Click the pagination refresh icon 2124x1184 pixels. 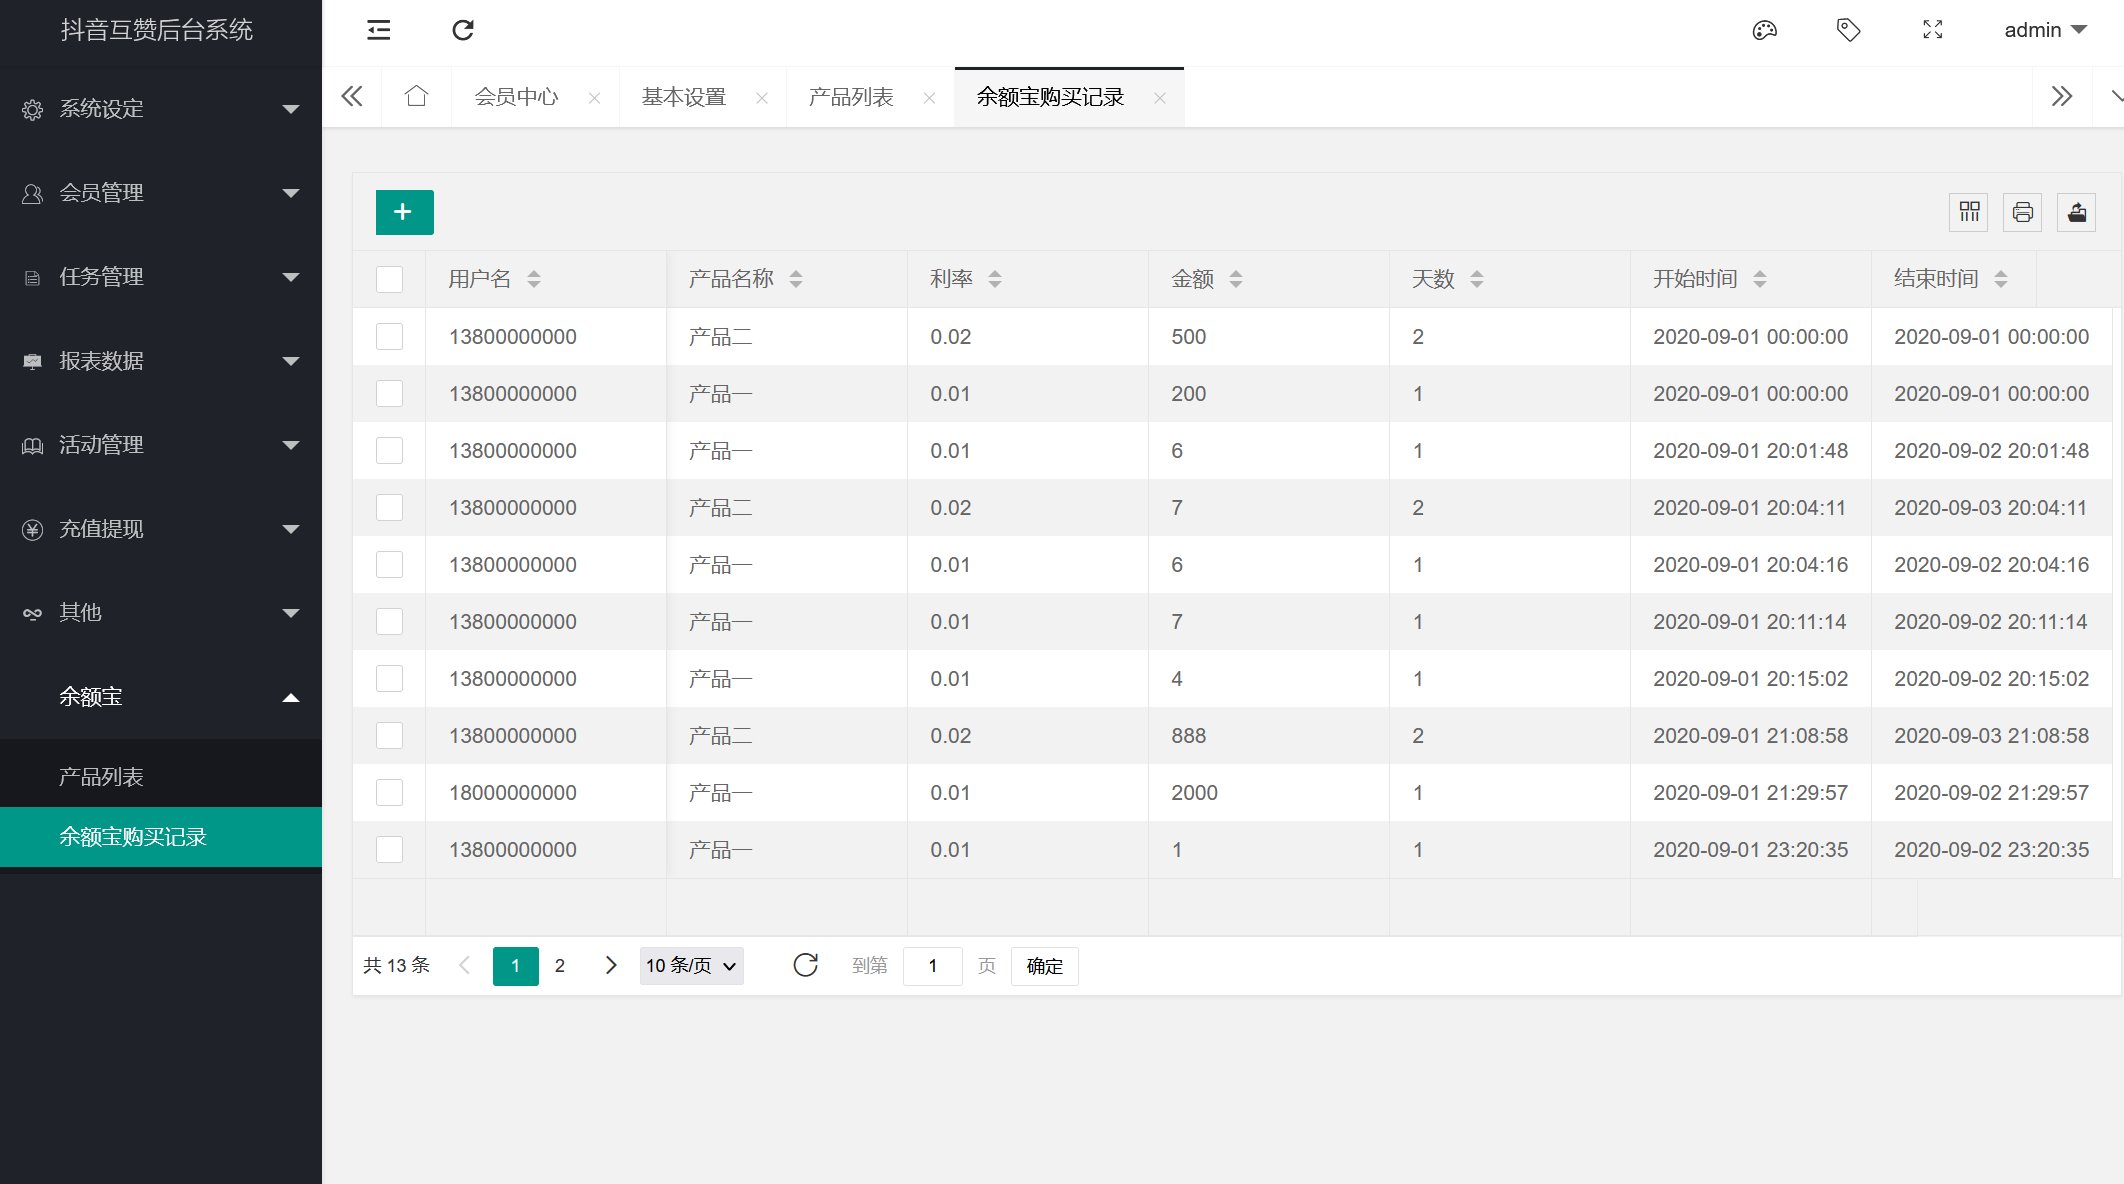point(806,965)
